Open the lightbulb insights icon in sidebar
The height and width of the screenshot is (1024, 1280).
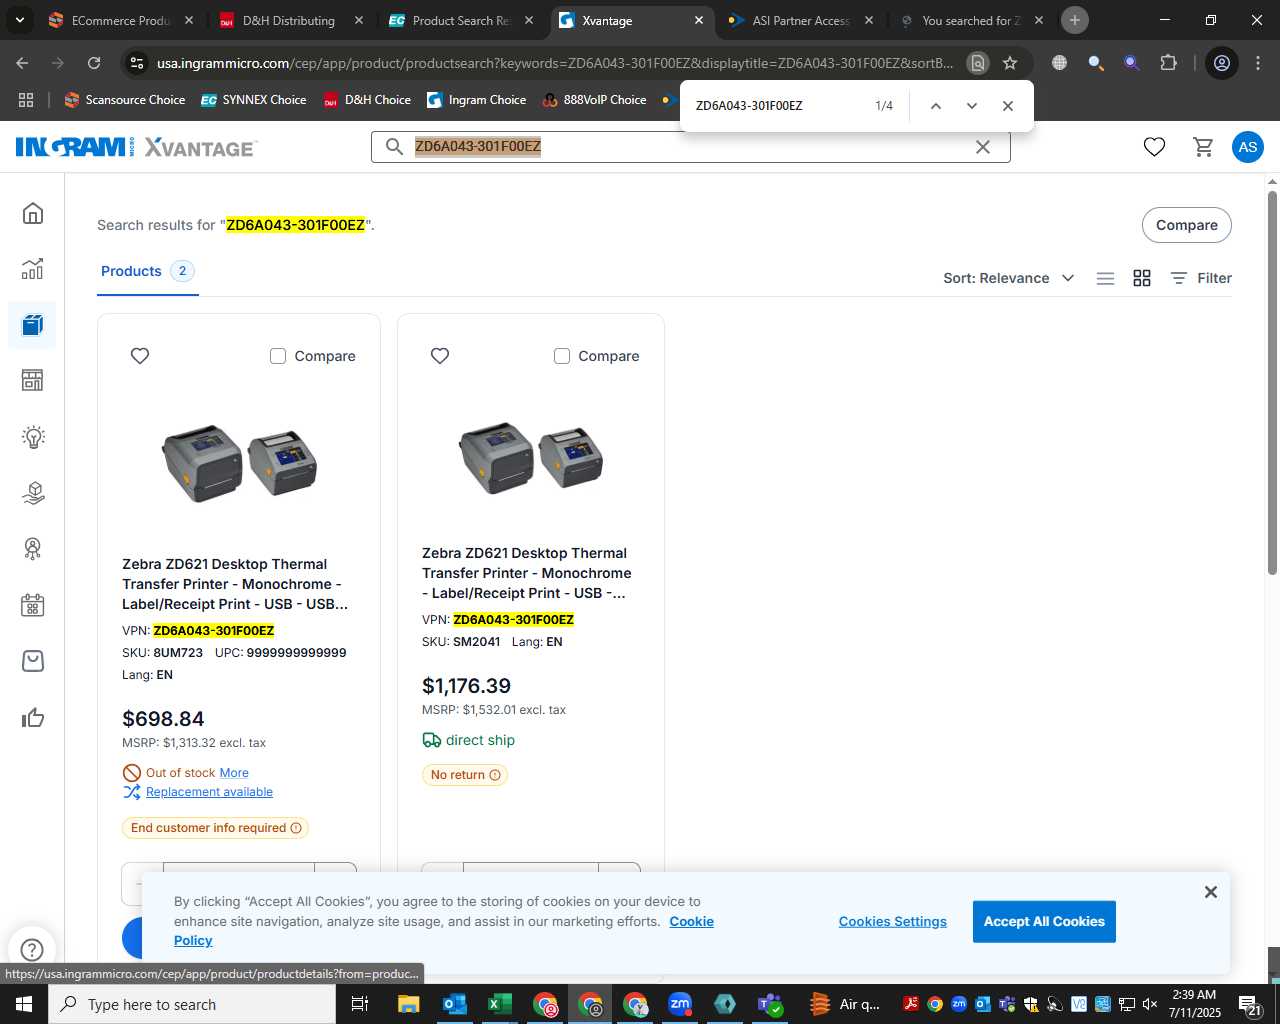33,437
